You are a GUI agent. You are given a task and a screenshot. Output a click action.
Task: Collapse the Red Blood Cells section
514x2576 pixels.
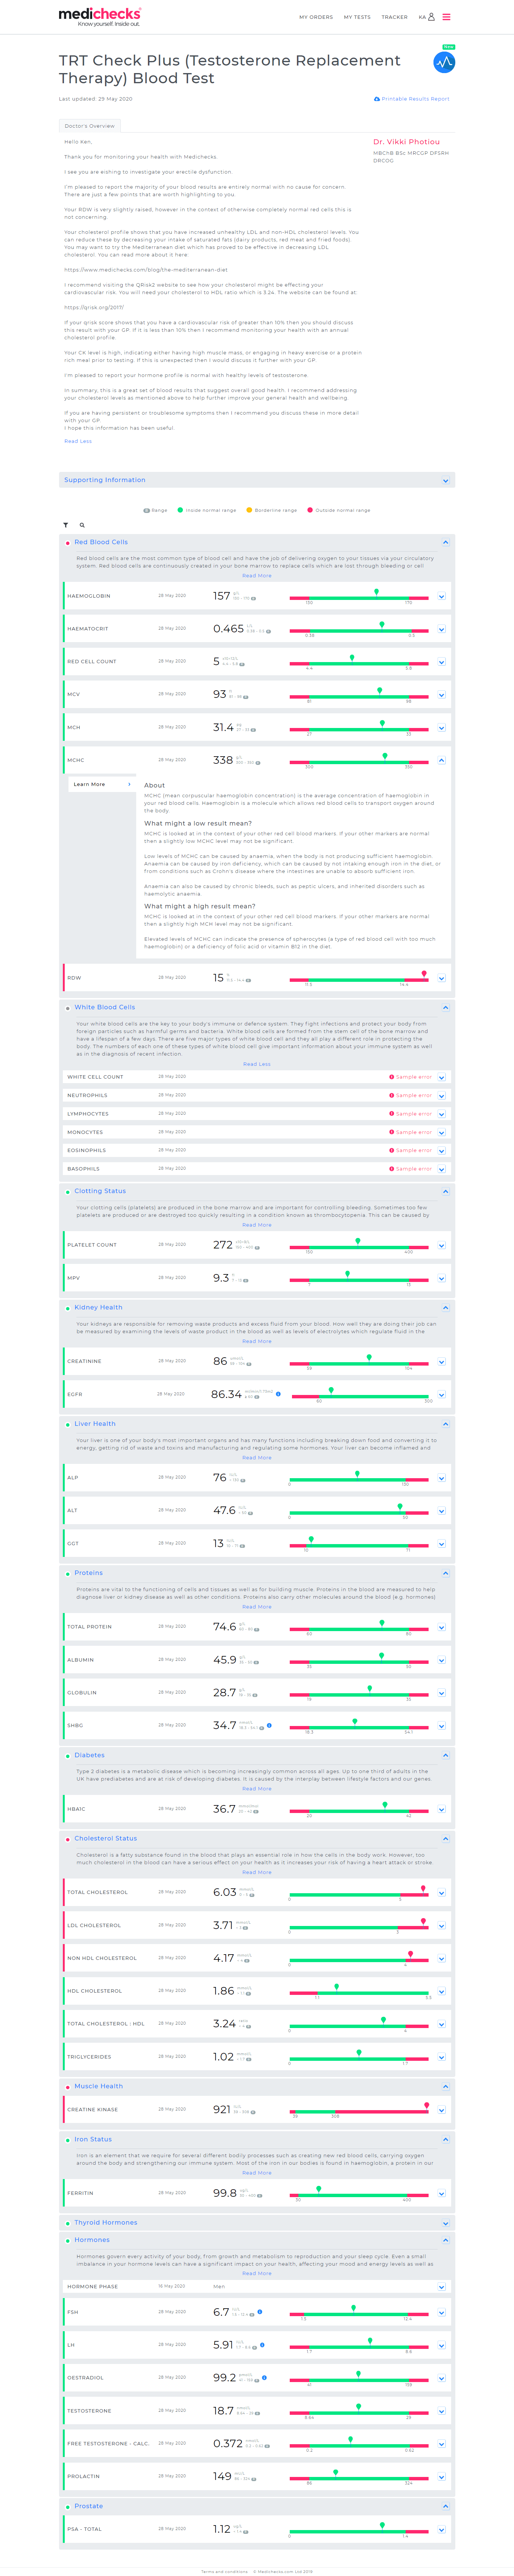tap(445, 542)
